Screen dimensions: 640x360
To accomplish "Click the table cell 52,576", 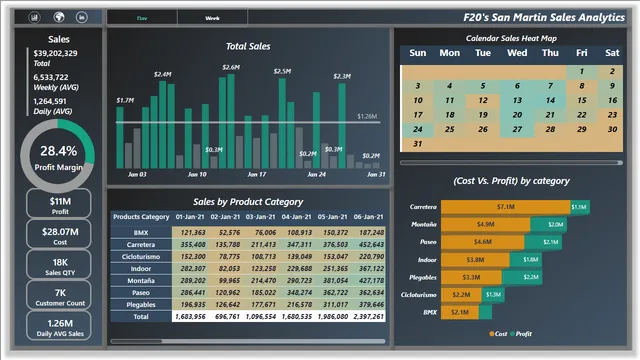I will point(229,233).
